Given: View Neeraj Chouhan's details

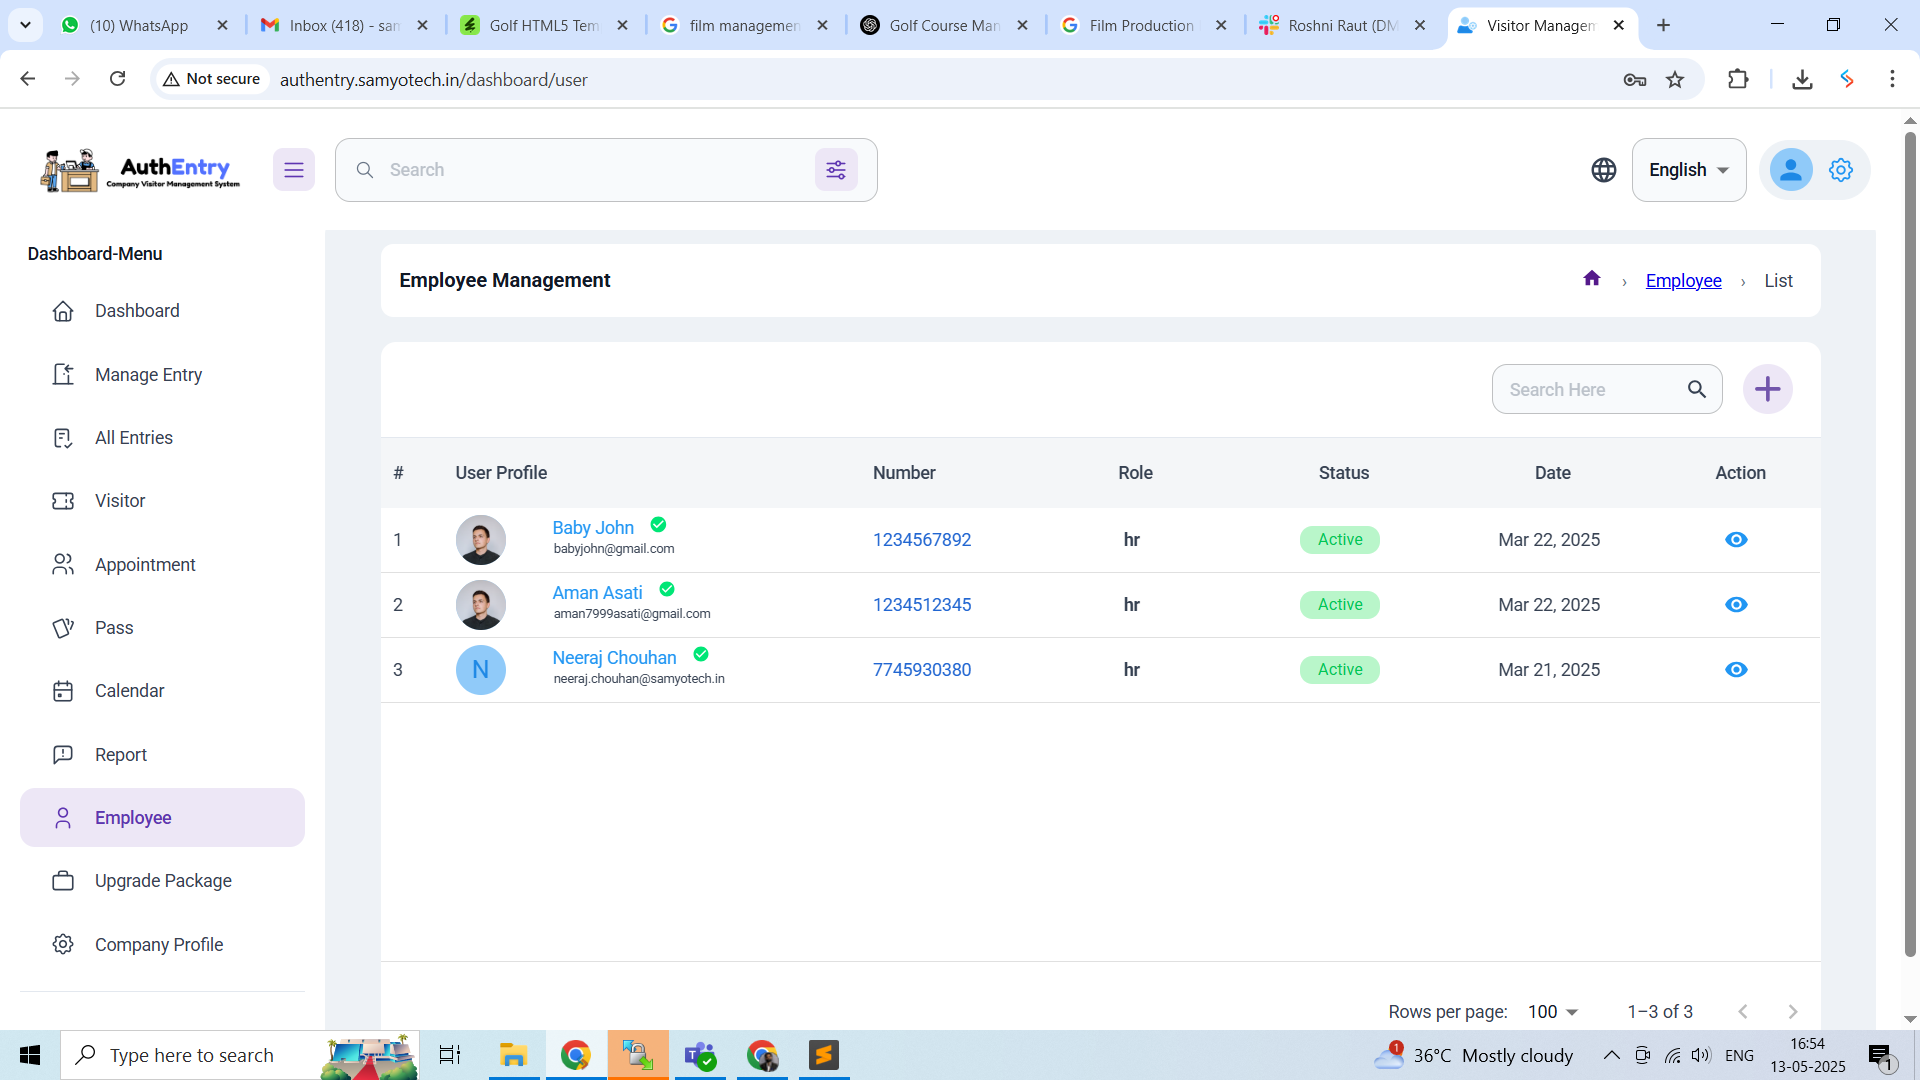Looking at the screenshot, I should (1736, 669).
